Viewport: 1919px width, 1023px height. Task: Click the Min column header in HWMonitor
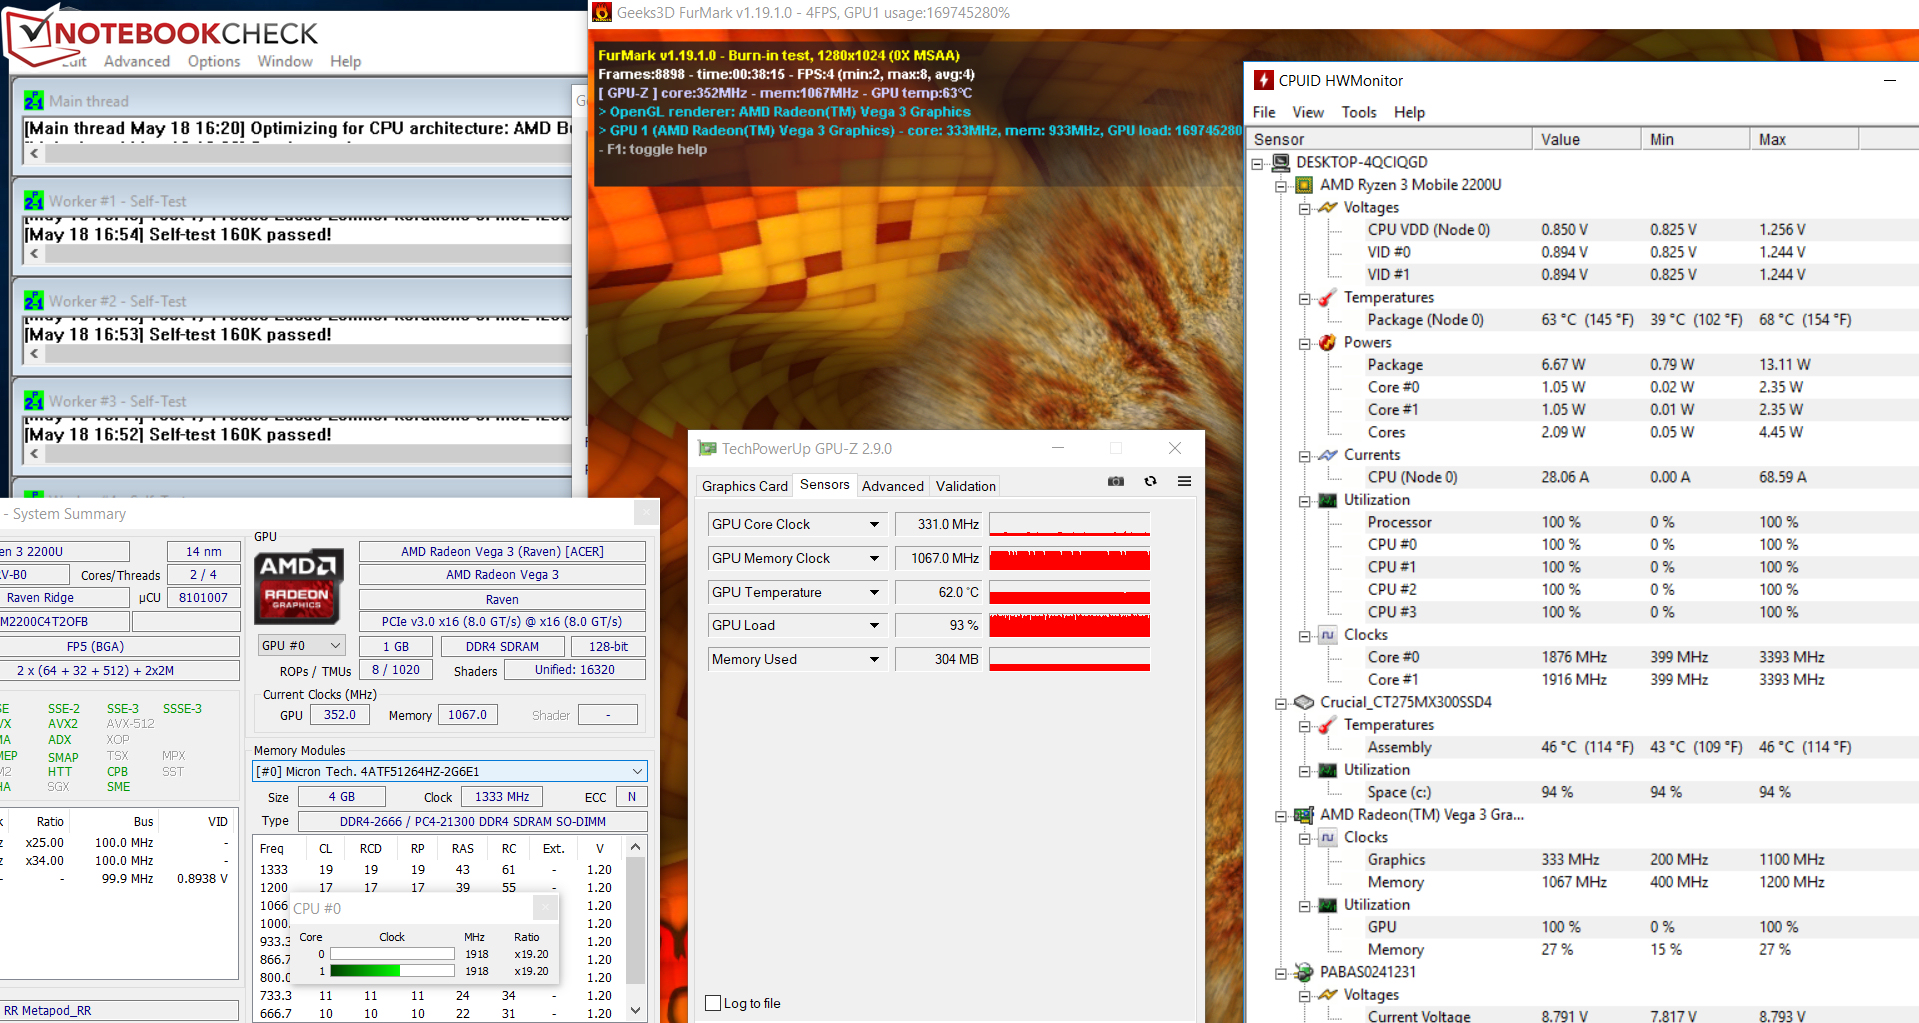tap(1696, 139)
